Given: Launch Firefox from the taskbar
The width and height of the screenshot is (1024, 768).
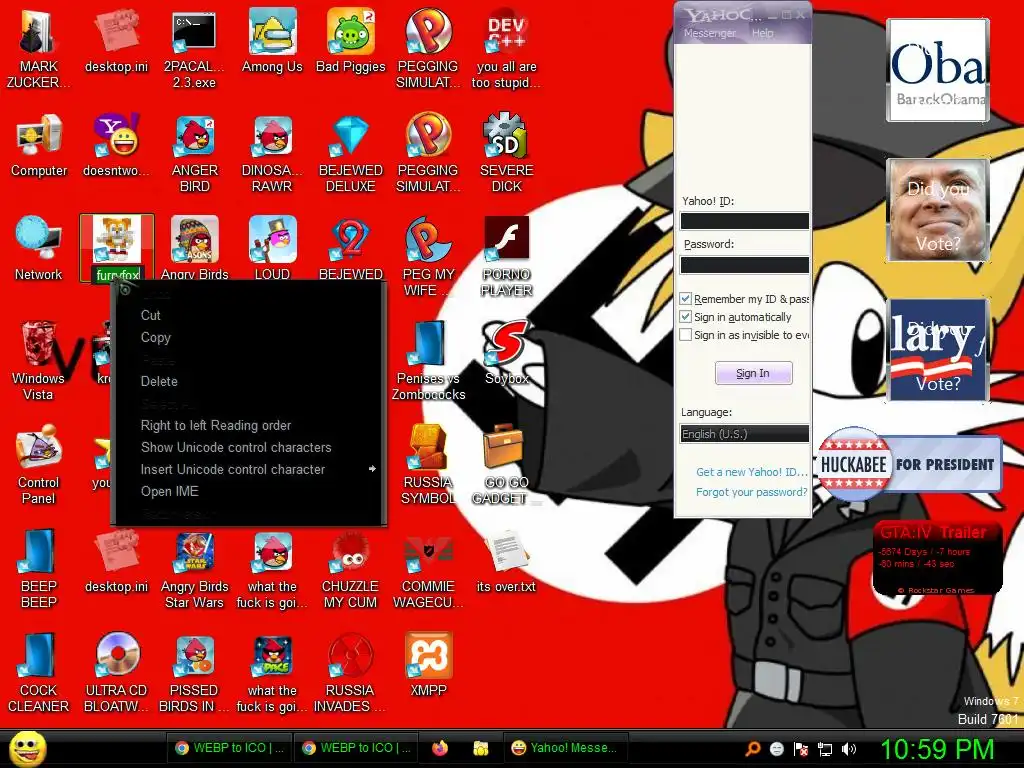Looking at the screenshot, I should [x=440, y=748].
